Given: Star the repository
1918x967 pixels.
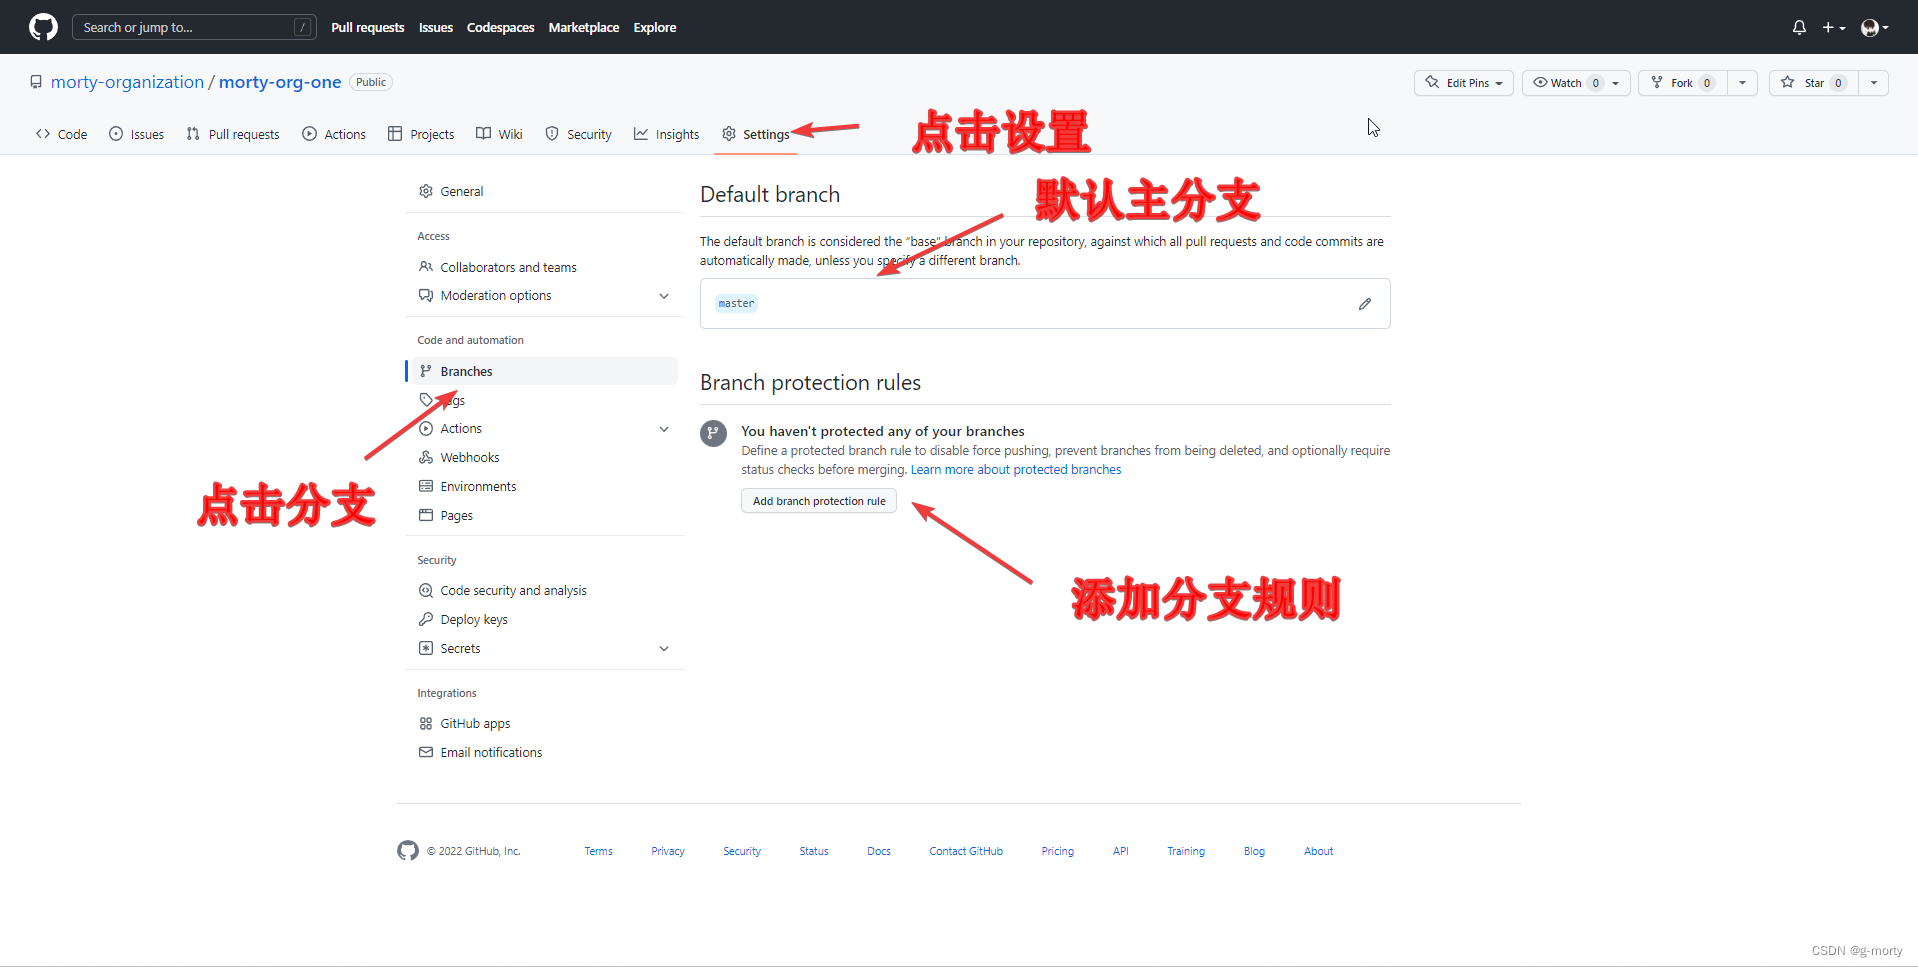Looking at the screenshot, I should click(1814, 83).
